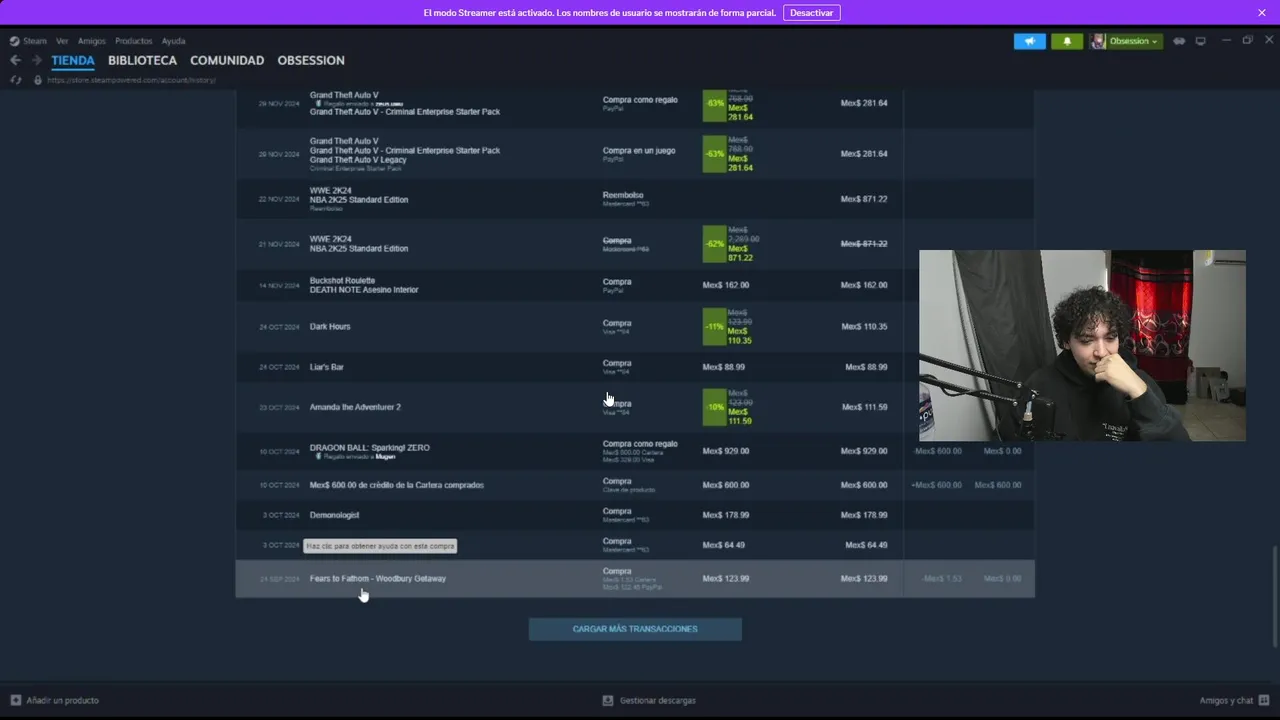
Task: Click Añadir un producto
Action: [x=63, y=700]
